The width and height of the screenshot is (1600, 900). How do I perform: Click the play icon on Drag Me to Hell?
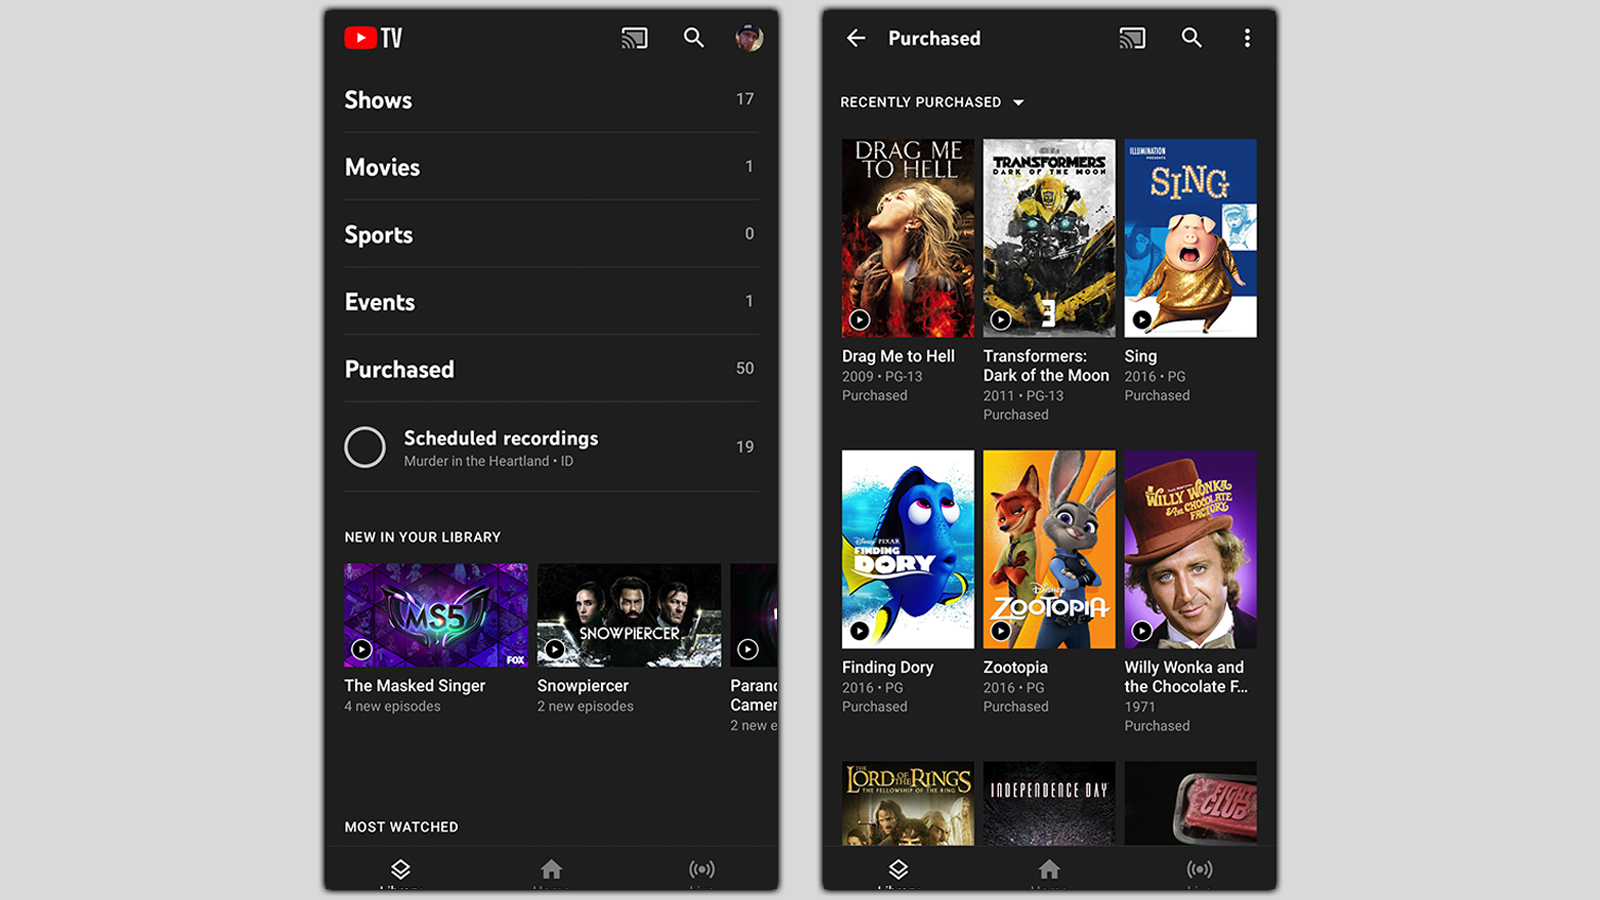click(859, 320)
